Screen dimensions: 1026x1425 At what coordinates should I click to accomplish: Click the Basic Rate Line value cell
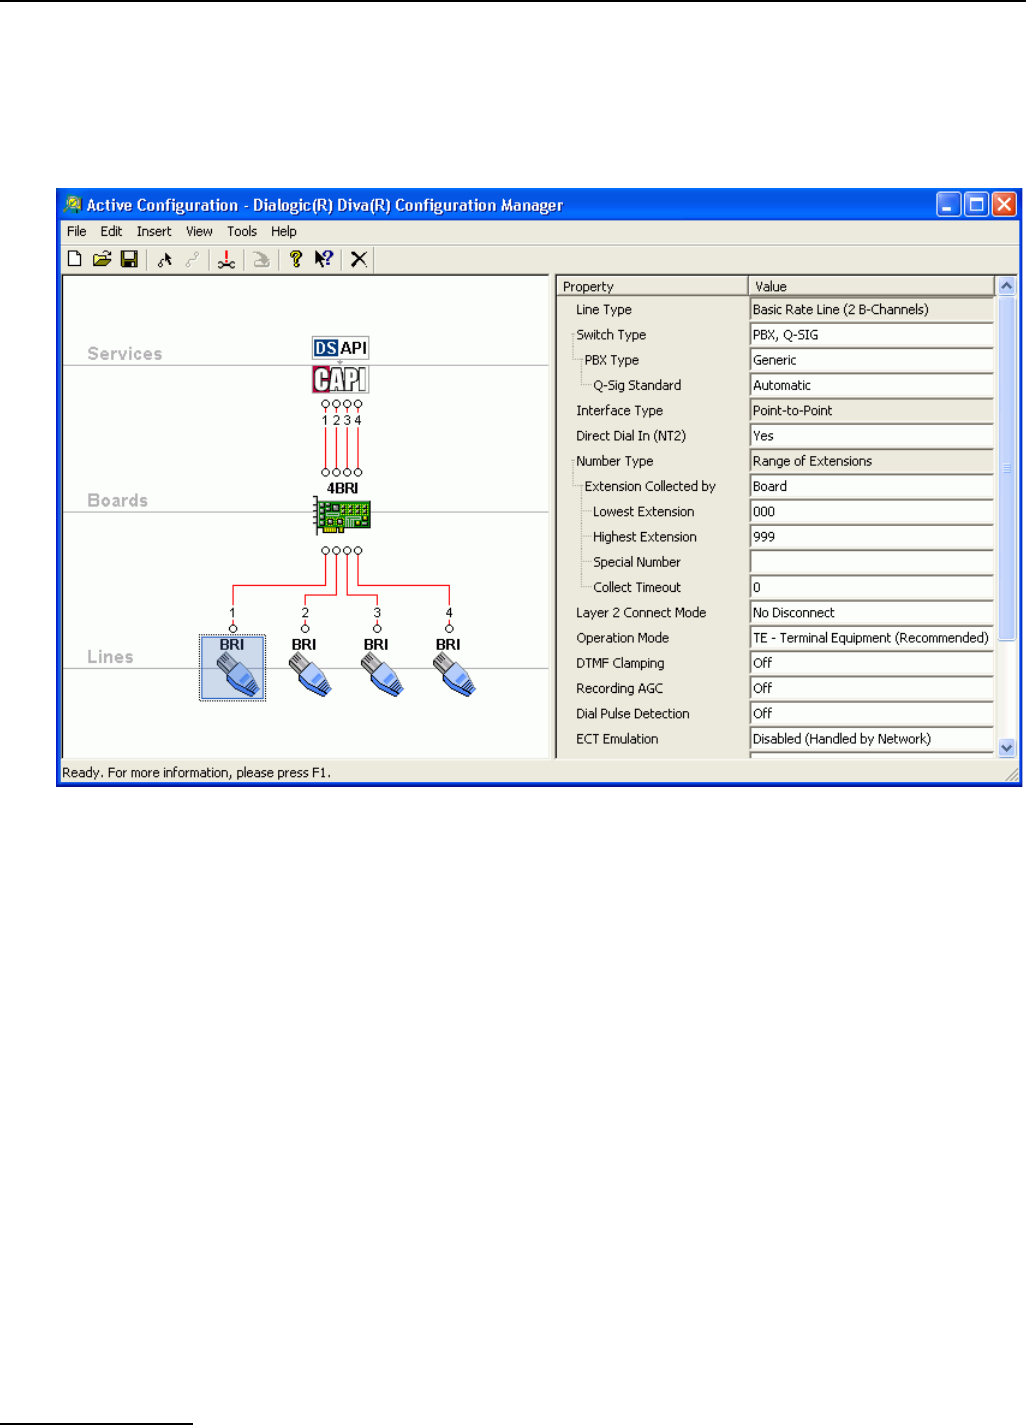click(x=872, y=310)
